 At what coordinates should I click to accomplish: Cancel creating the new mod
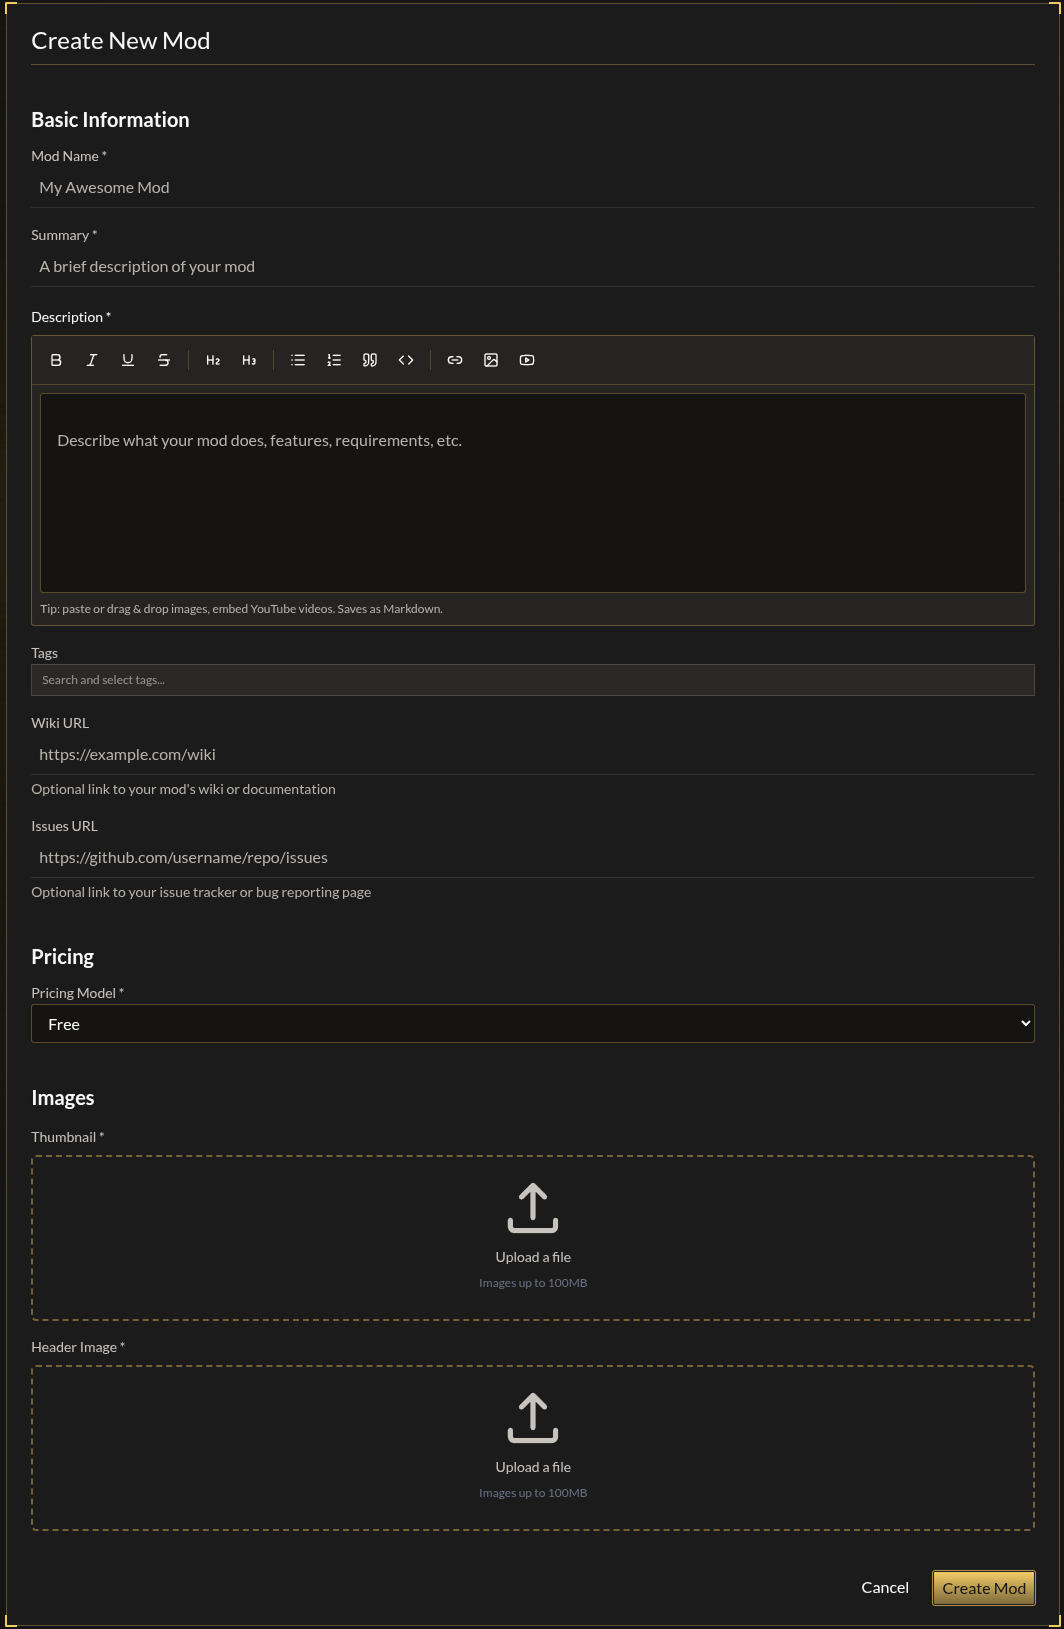pos(885,1588)
